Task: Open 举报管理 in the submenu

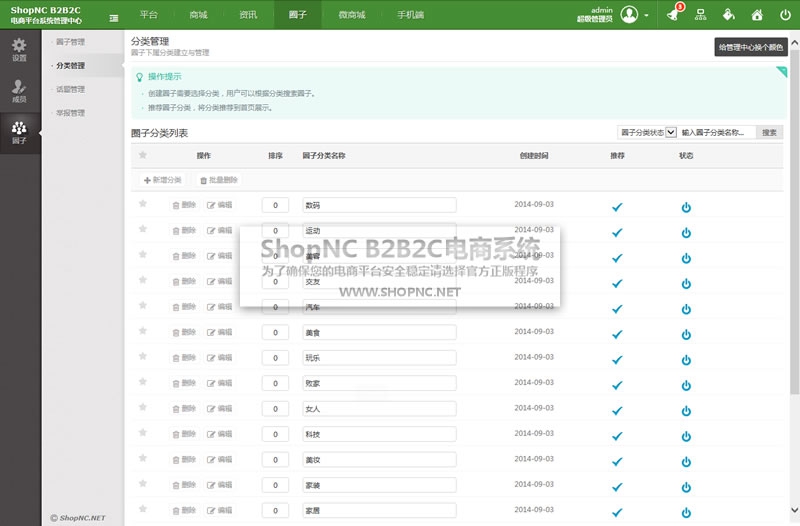Action: tap(70, 113)
